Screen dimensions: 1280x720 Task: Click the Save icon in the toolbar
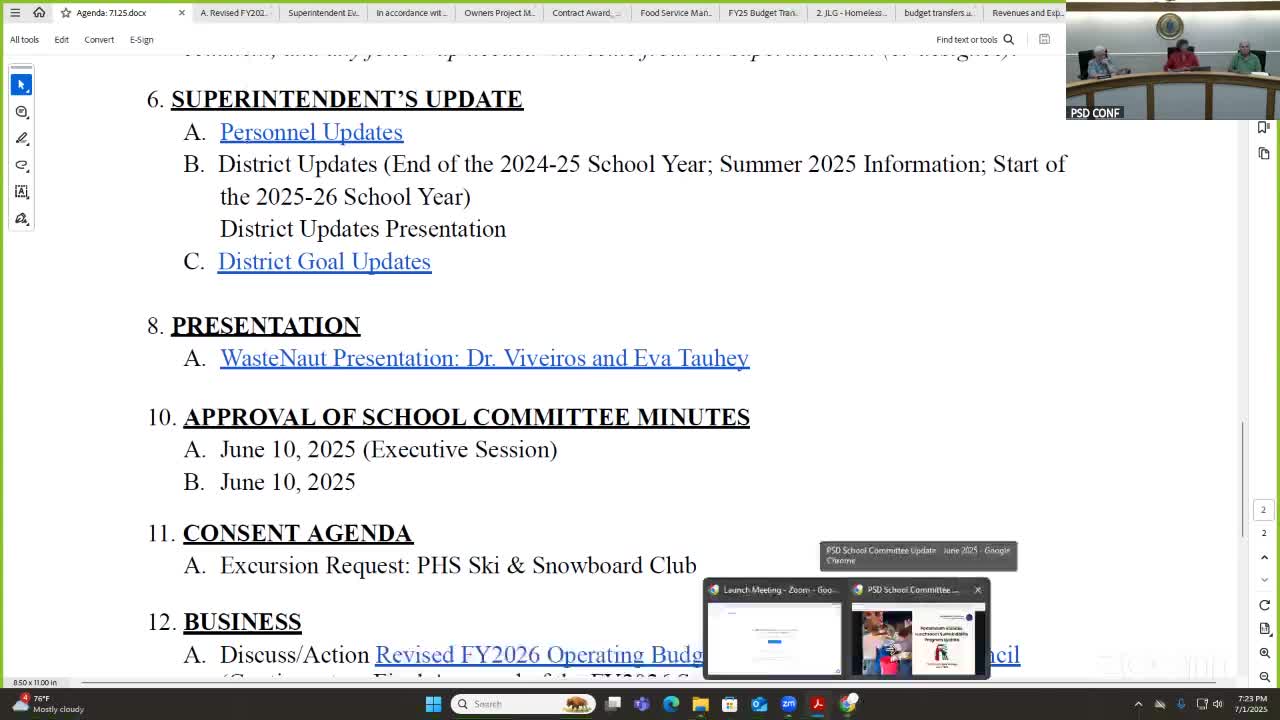tap(1044, 40)
